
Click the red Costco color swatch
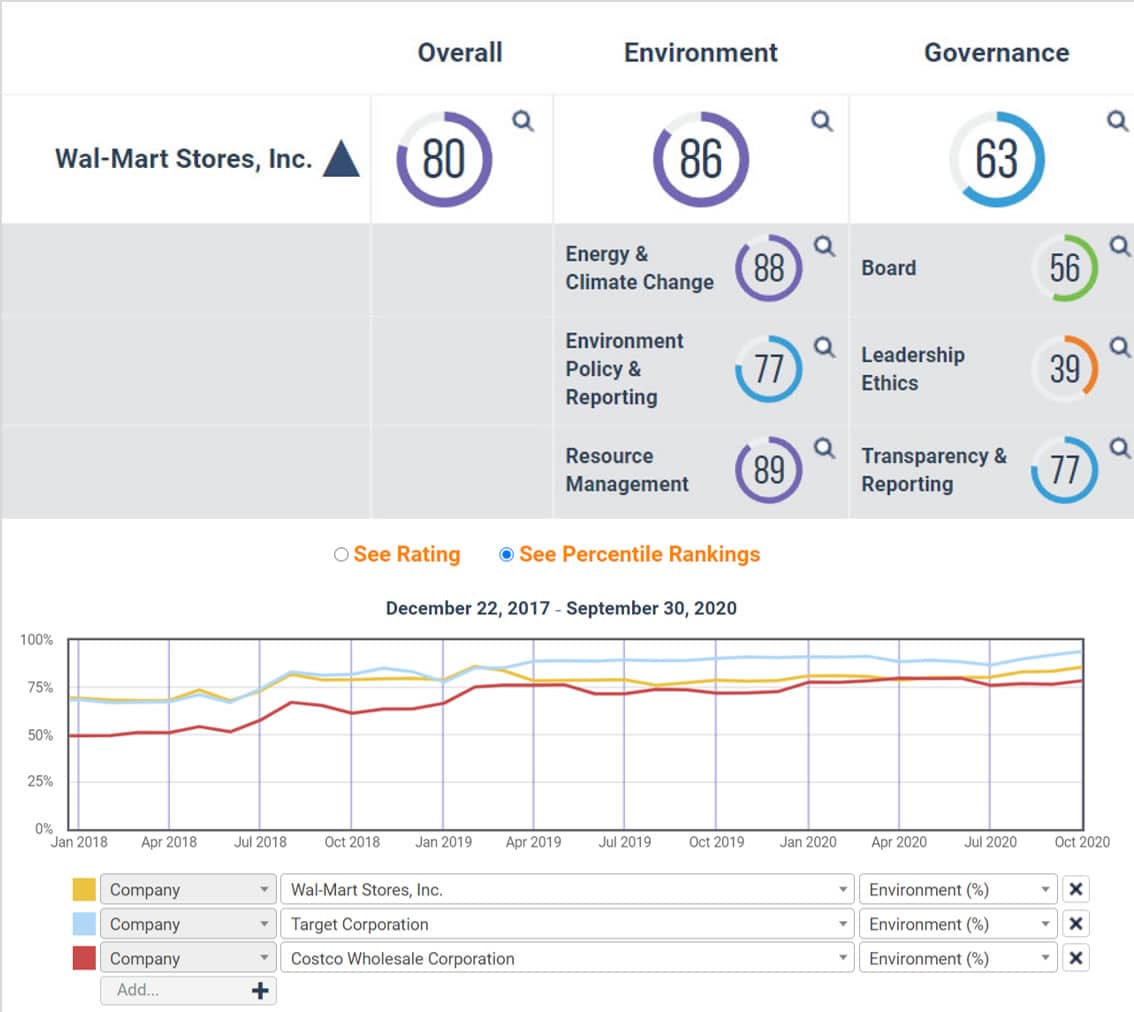pyautogui.click(x=84, y=958)
